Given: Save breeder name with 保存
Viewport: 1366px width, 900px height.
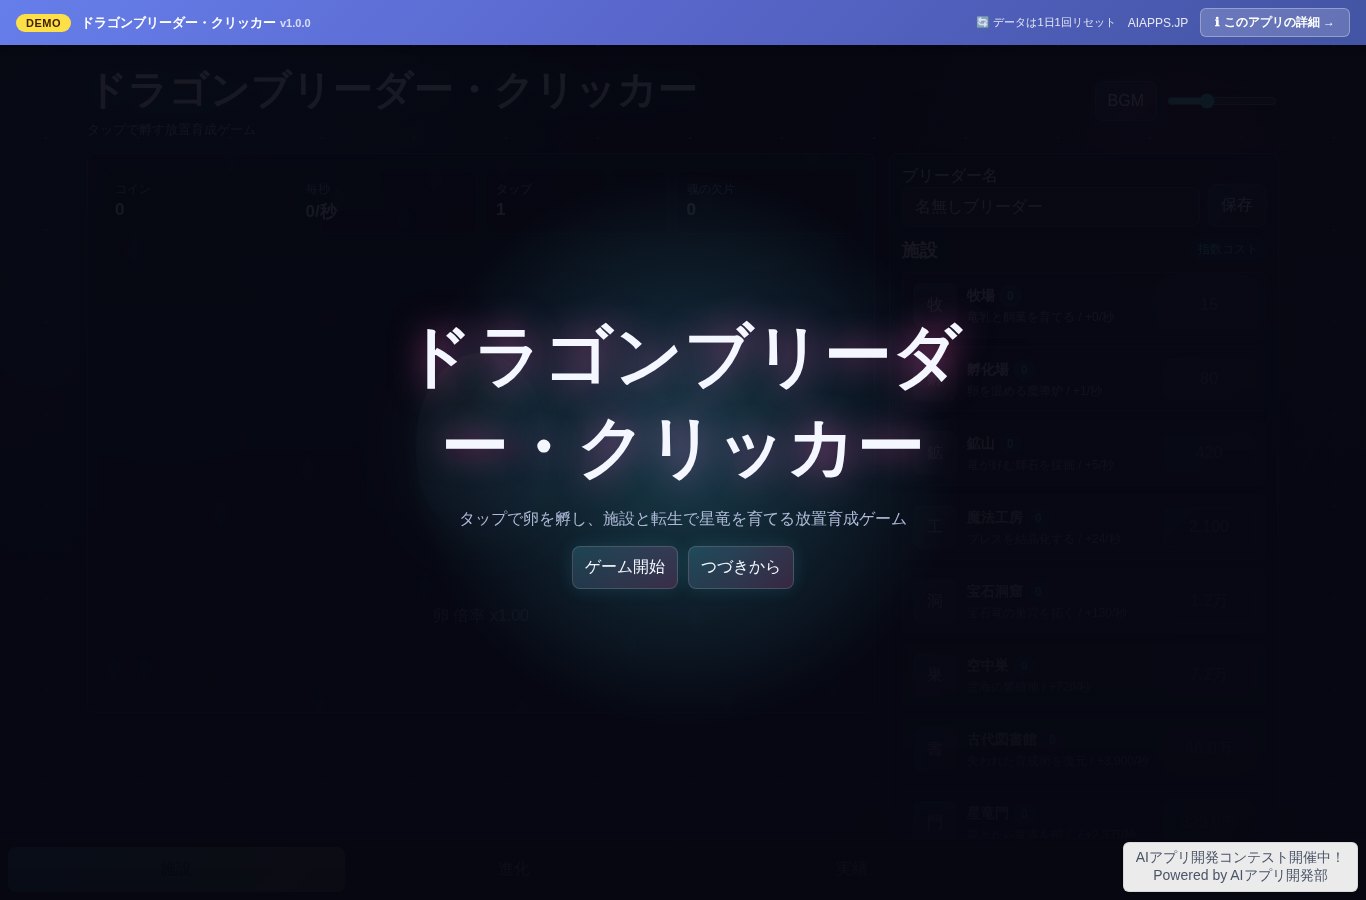Looking at the screenshot, I should (x=1236, y=206).
